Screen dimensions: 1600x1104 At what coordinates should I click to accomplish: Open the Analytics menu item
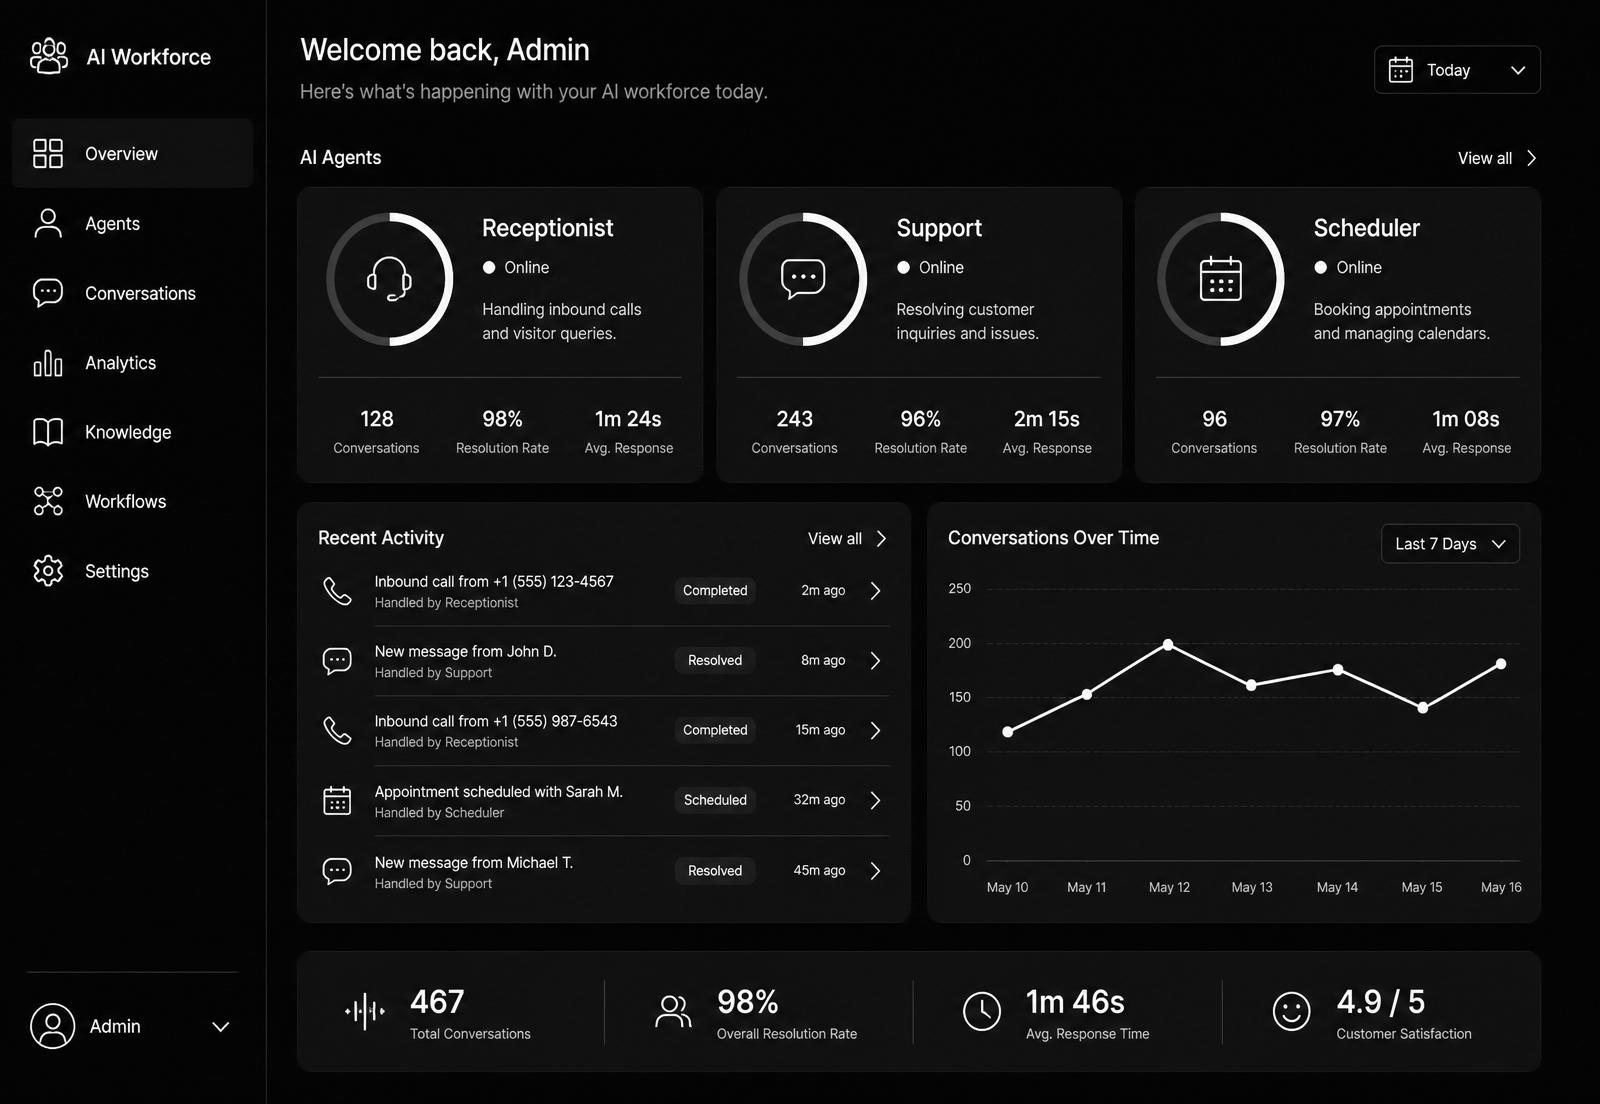[132, 362]
